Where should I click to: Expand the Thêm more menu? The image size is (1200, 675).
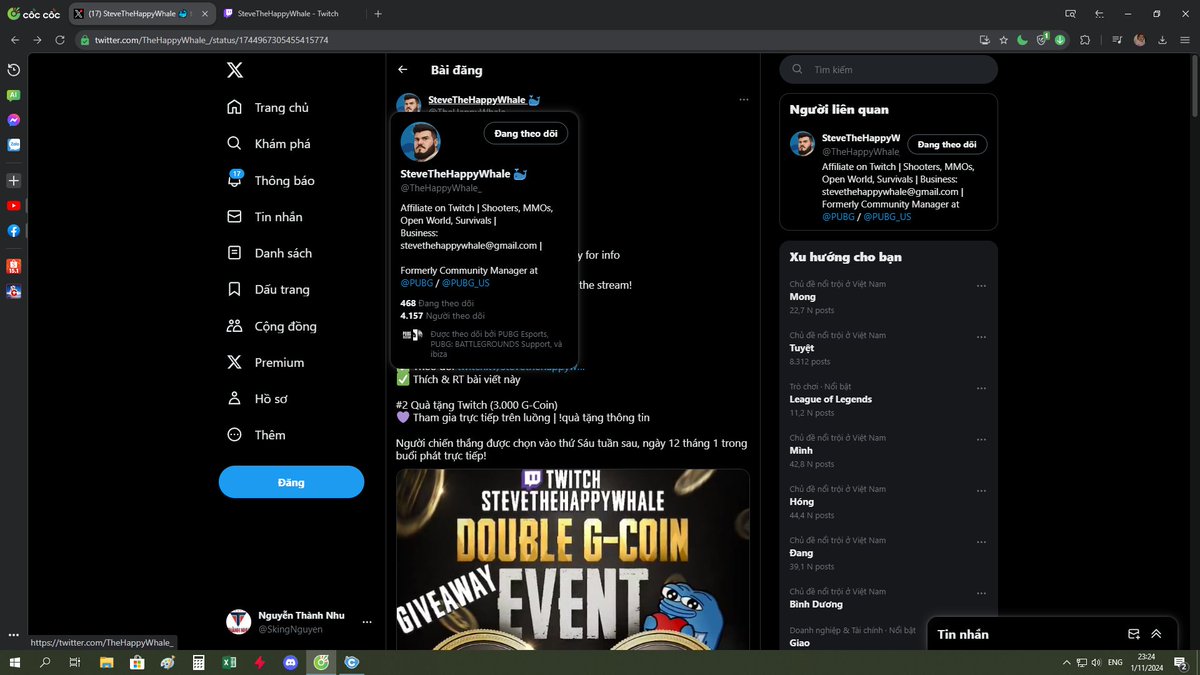click(x=256, y=435)
